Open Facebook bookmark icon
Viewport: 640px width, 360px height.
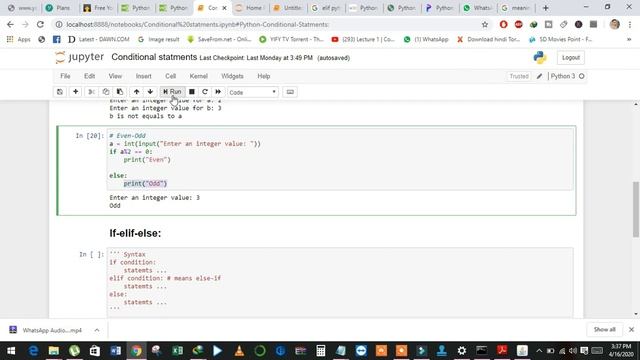point(56,40)
